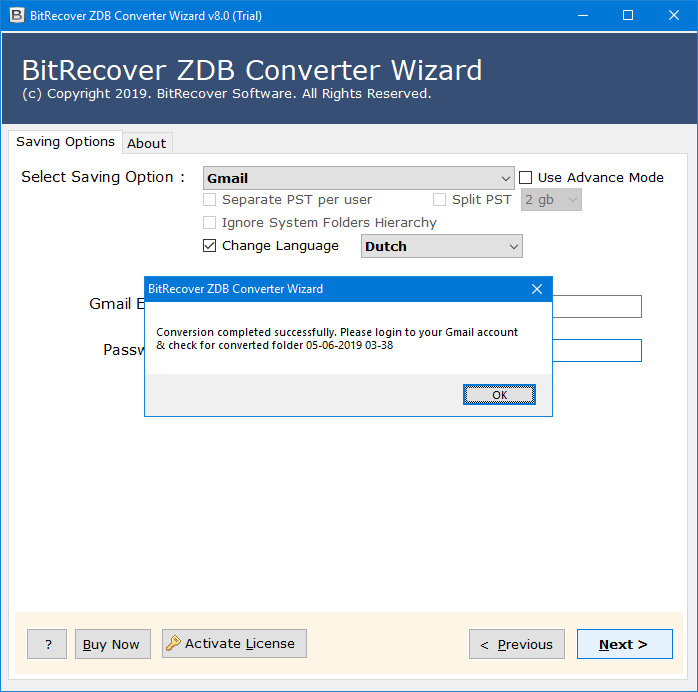Image resolution: width=698 pixels, height=692 pixels.
Task: Uncheck the Change Language checkbox
Action: coord(210,246)
